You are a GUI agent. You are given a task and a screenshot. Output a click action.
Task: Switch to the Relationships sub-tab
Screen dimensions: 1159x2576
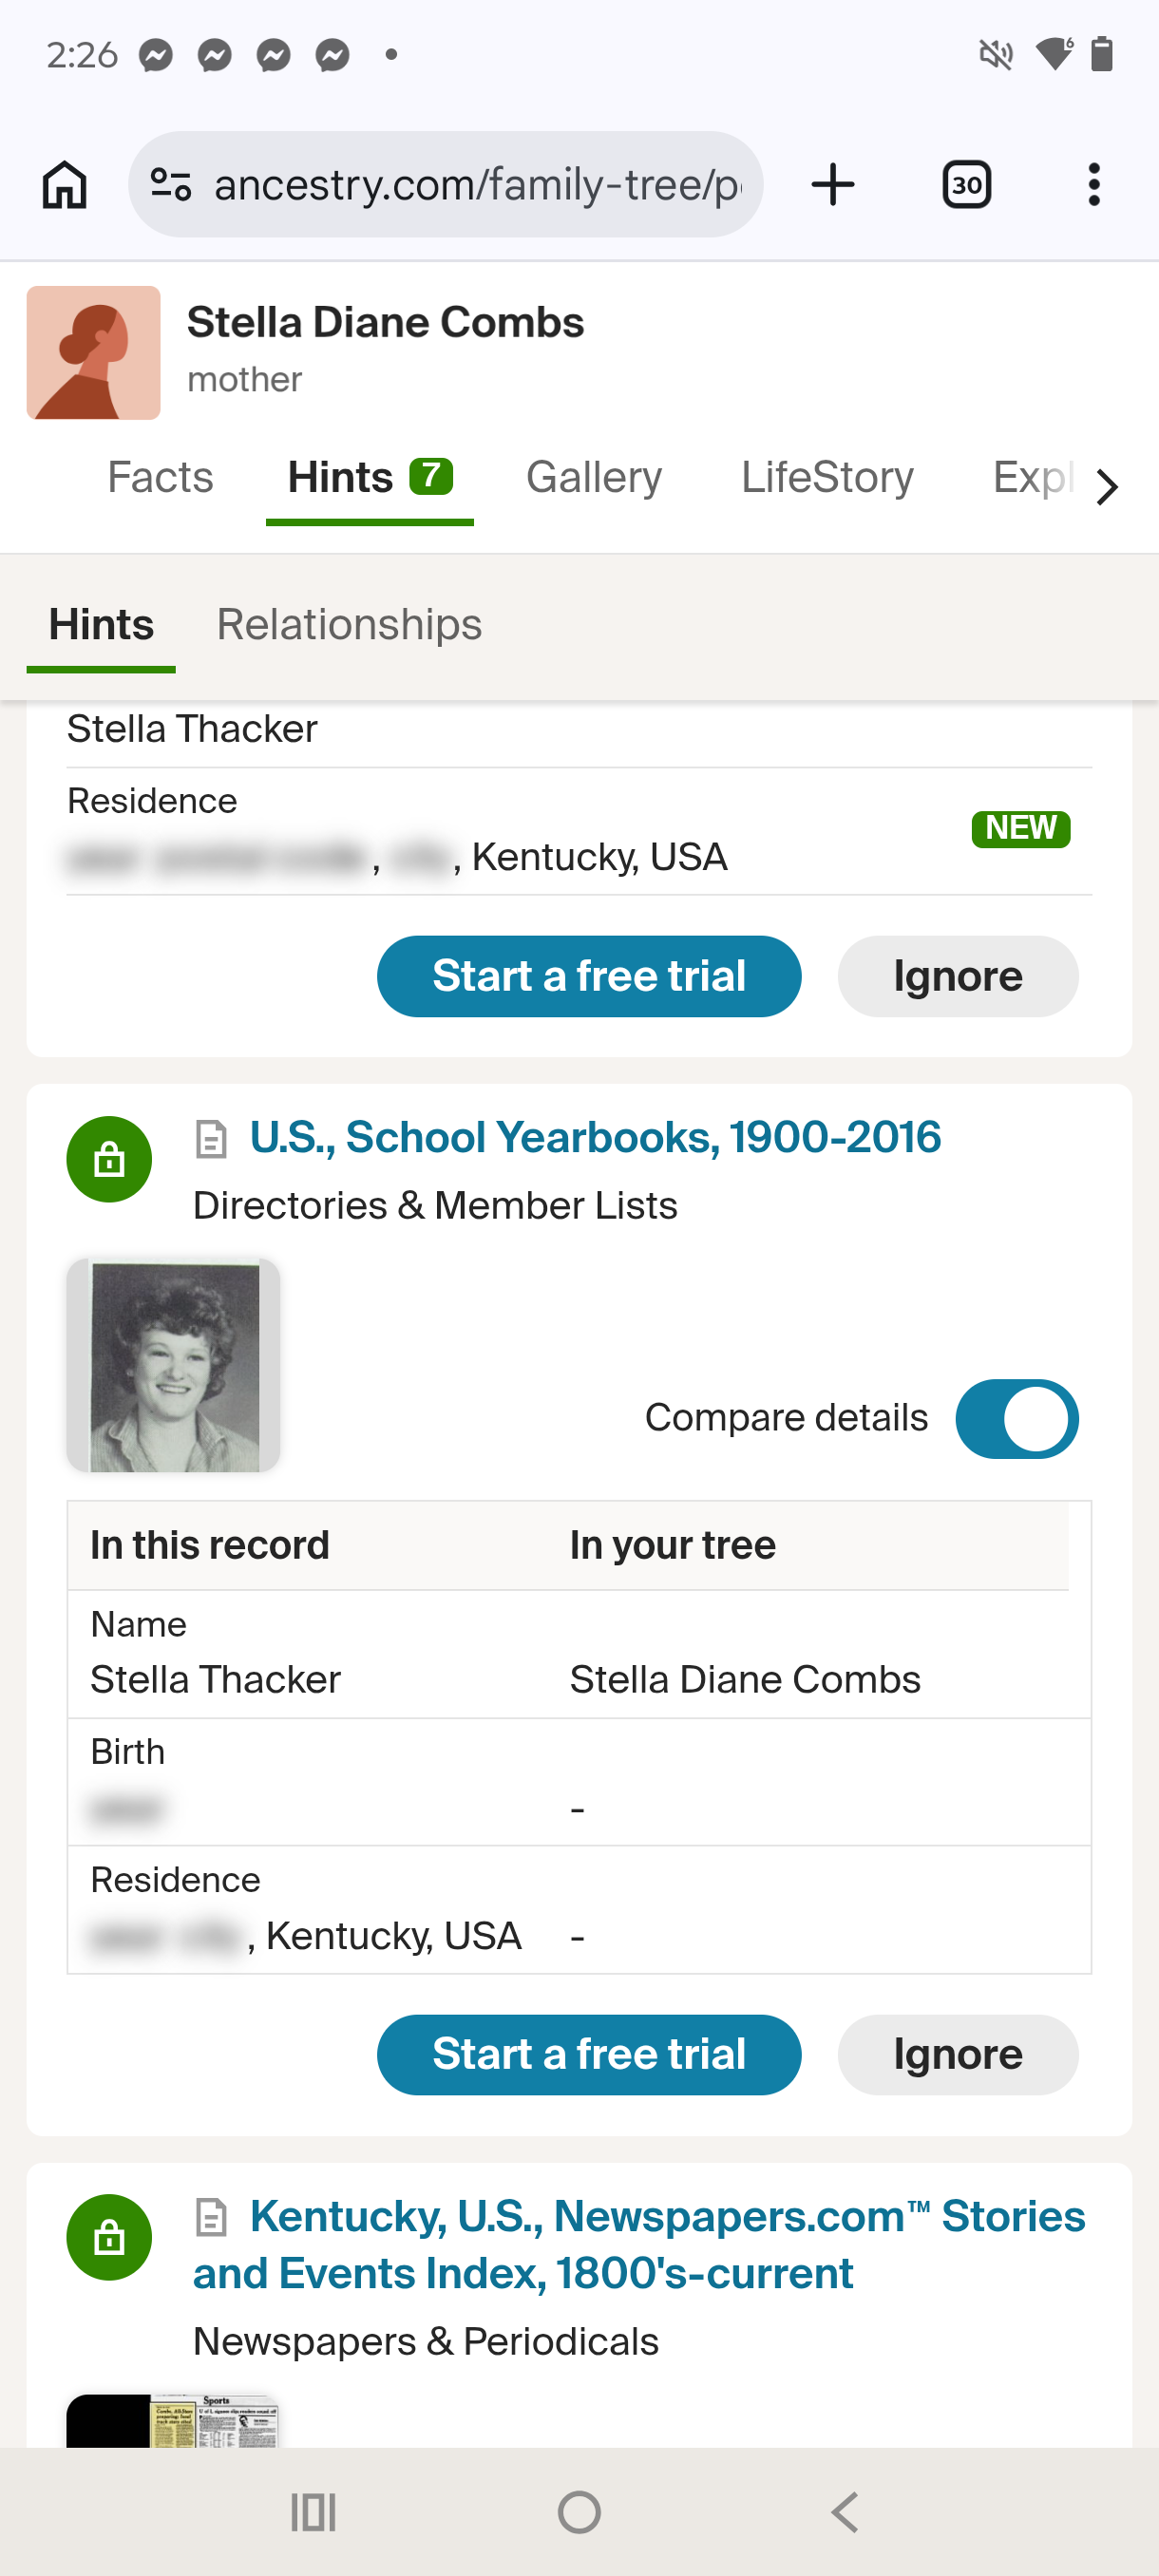pos(349,625)
